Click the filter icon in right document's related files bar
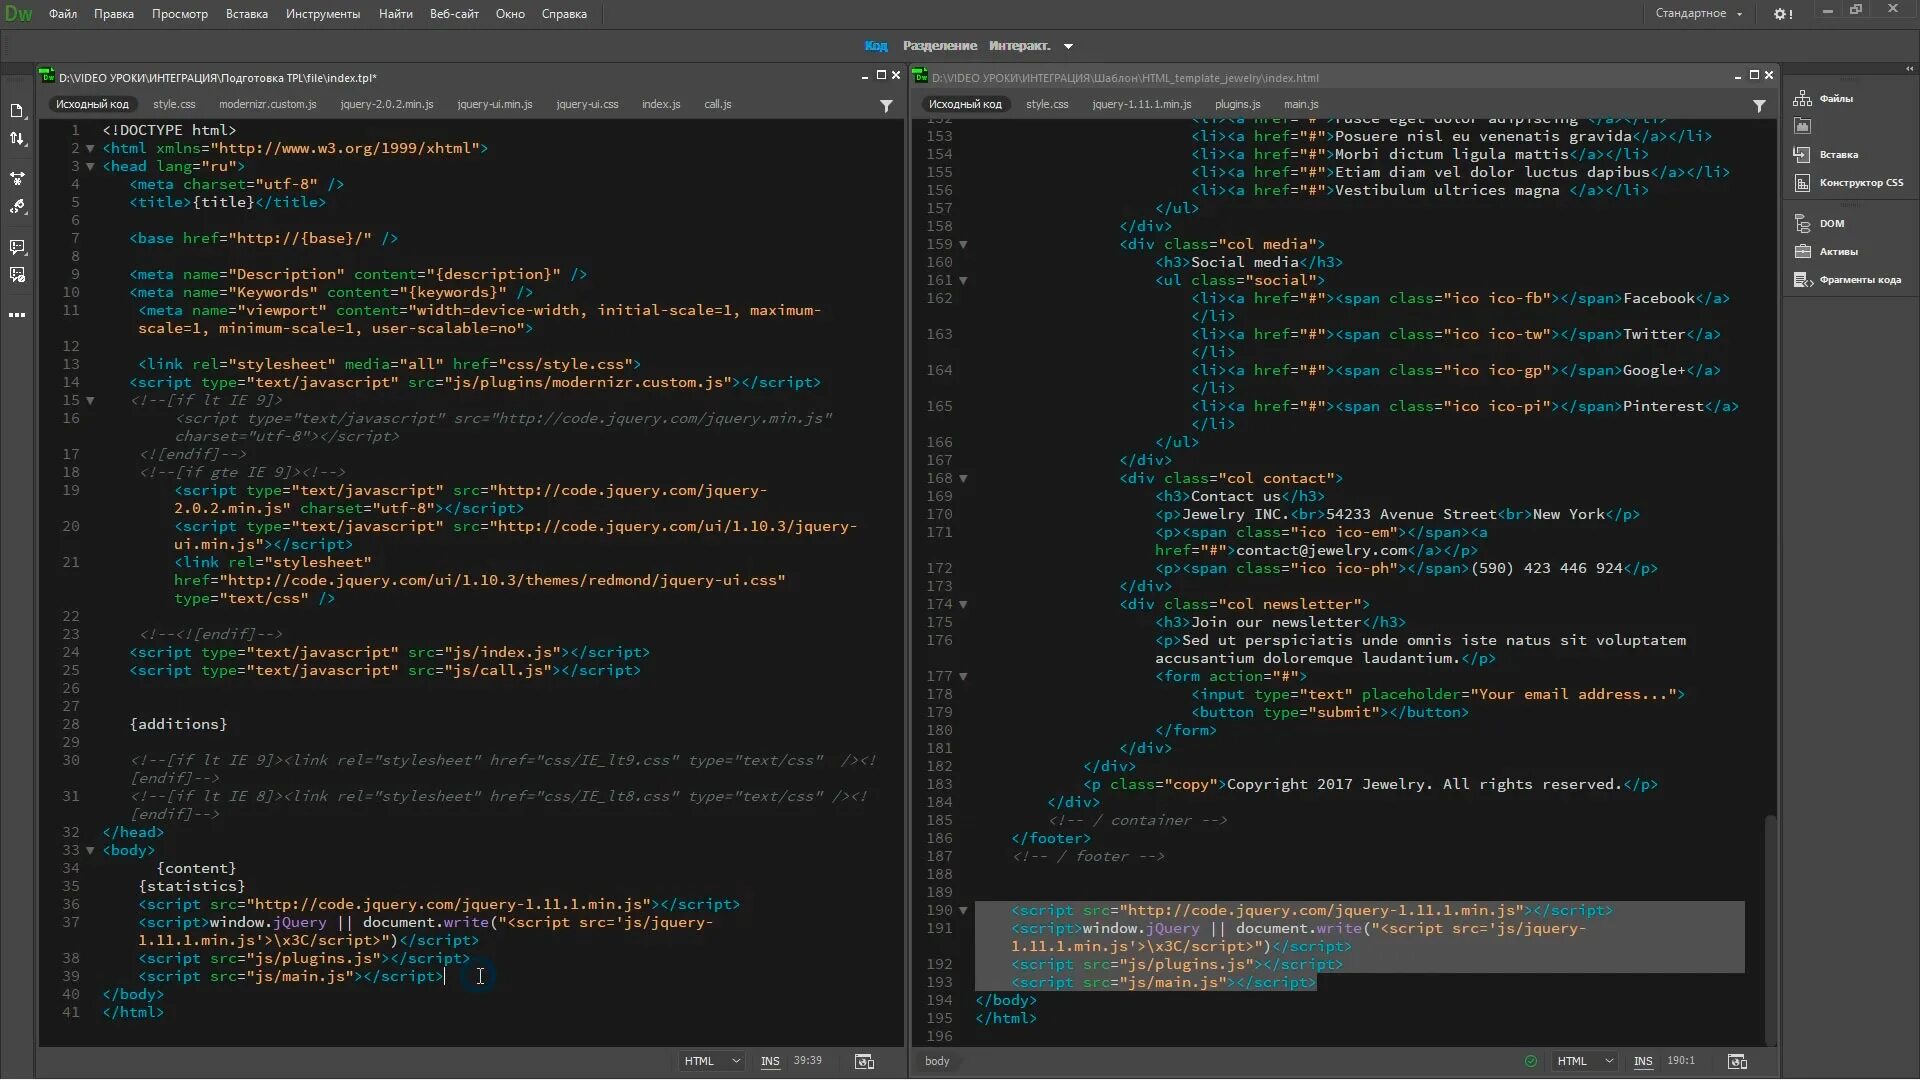 click(x=1759, y=105)
